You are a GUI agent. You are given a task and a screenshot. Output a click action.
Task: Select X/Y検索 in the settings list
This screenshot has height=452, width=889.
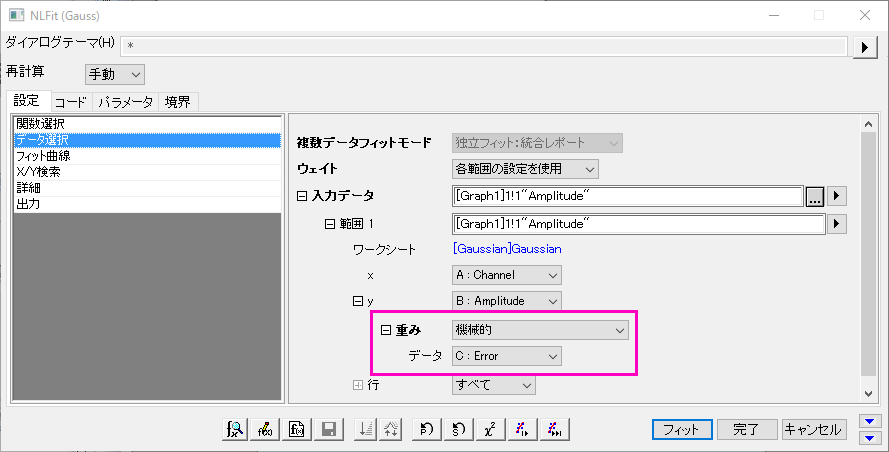[x=147, y=172]
